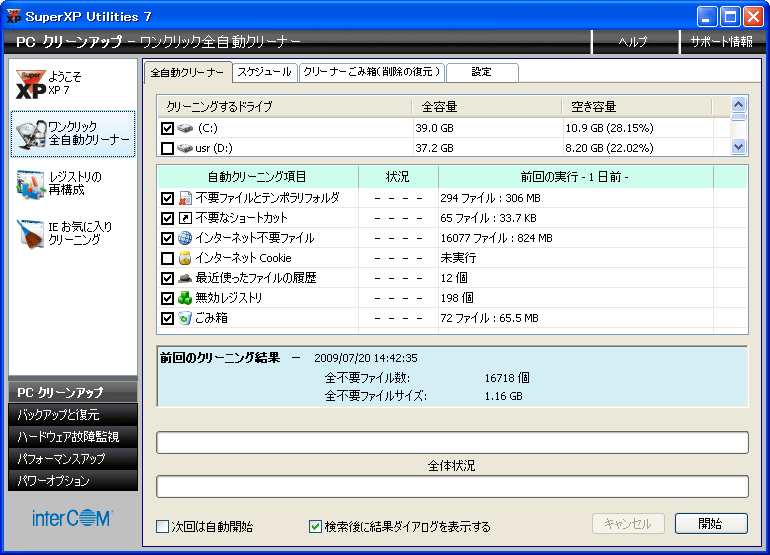
Task: Click the 空き容量 column header
Action: click(x=636, y=107)
